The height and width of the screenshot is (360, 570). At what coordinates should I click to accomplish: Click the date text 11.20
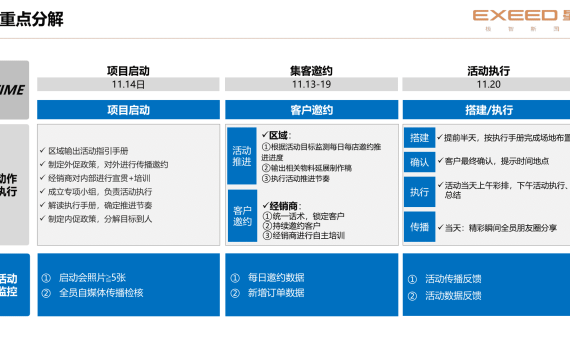489,84
